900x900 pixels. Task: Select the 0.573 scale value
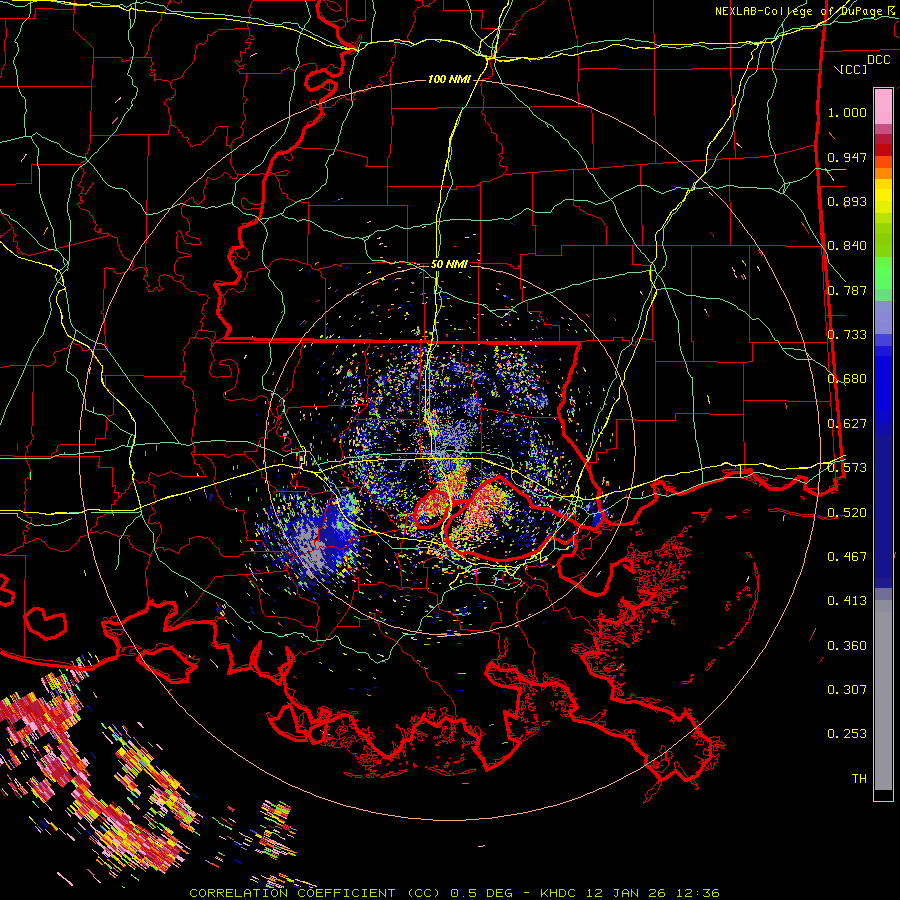point(847,468)
